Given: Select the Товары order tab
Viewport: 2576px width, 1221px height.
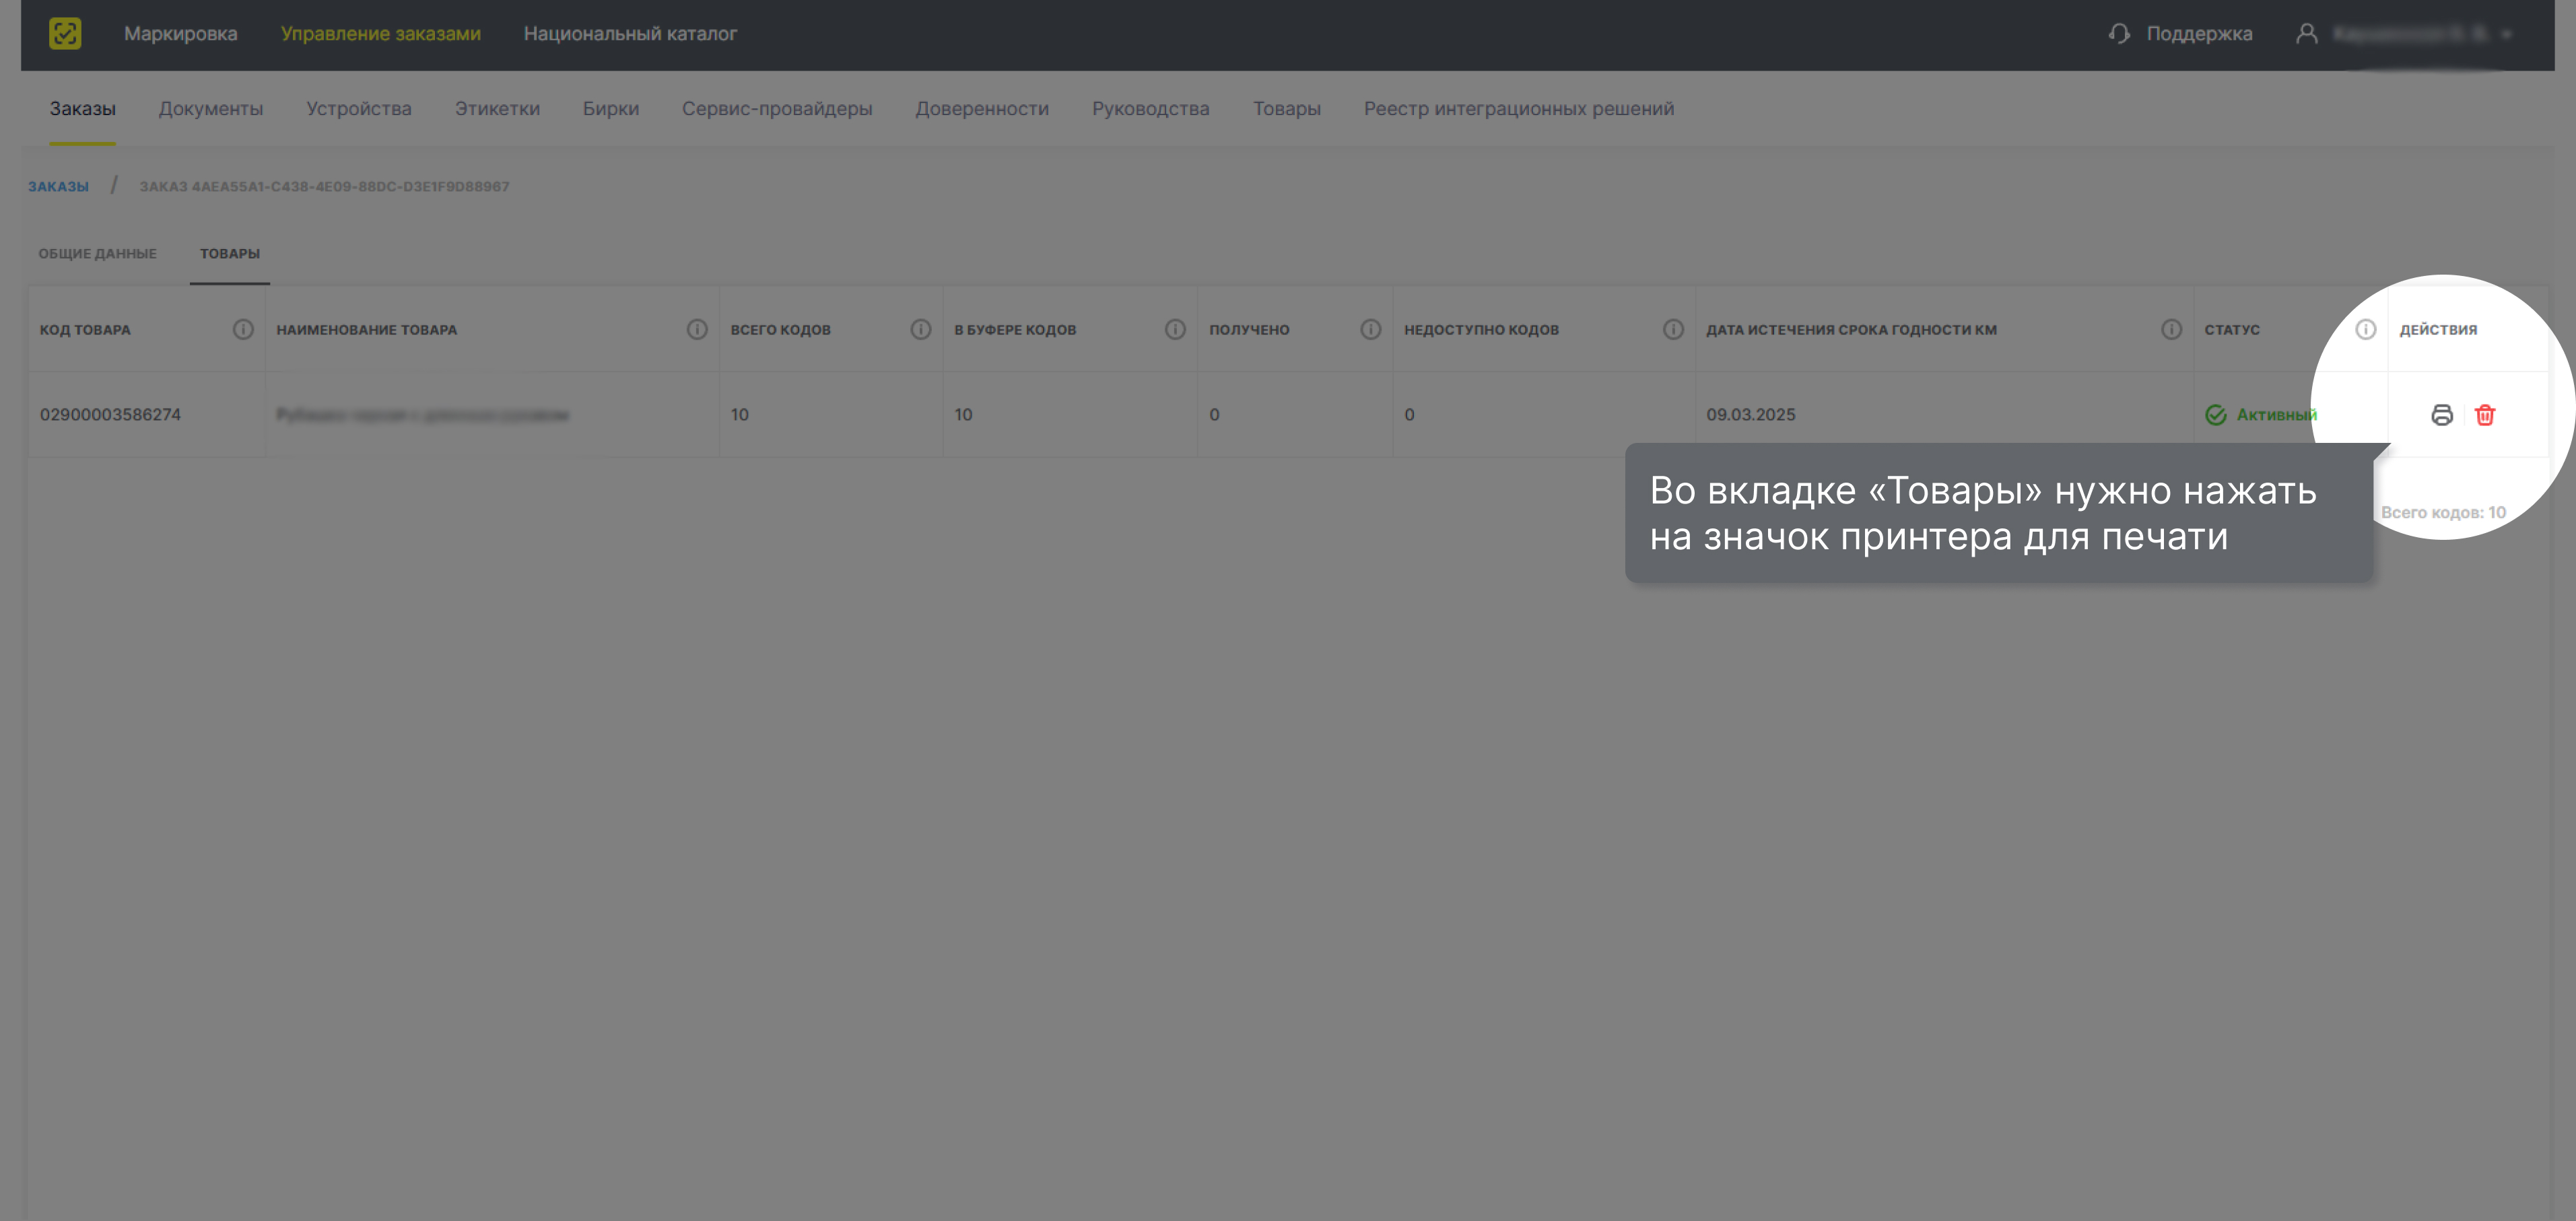Looking at the screenshot, I should (x=229, y=253).
